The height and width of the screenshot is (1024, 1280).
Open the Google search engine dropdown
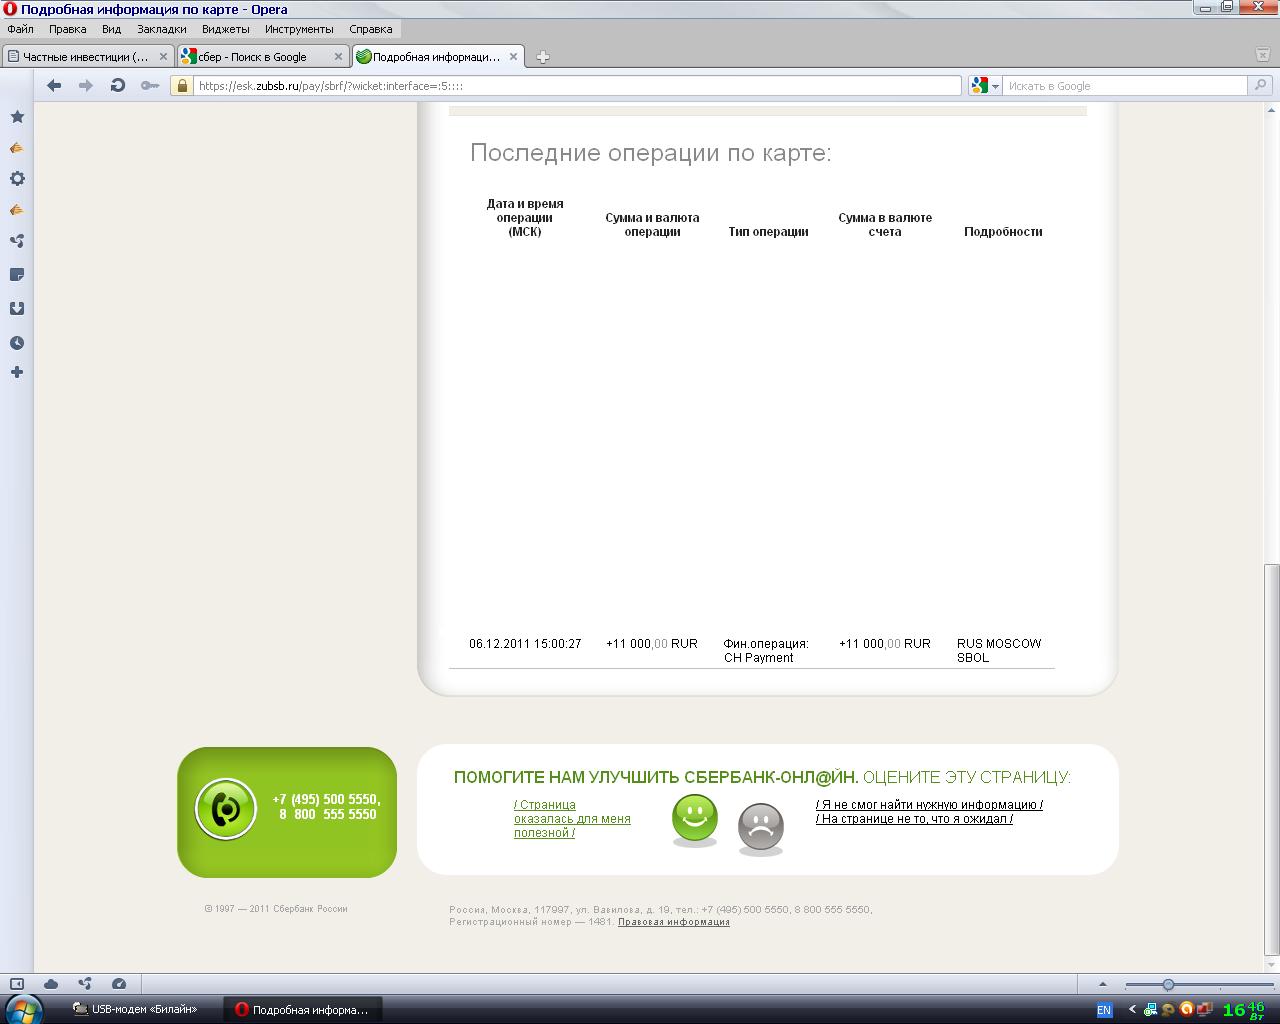pos(984,86)
